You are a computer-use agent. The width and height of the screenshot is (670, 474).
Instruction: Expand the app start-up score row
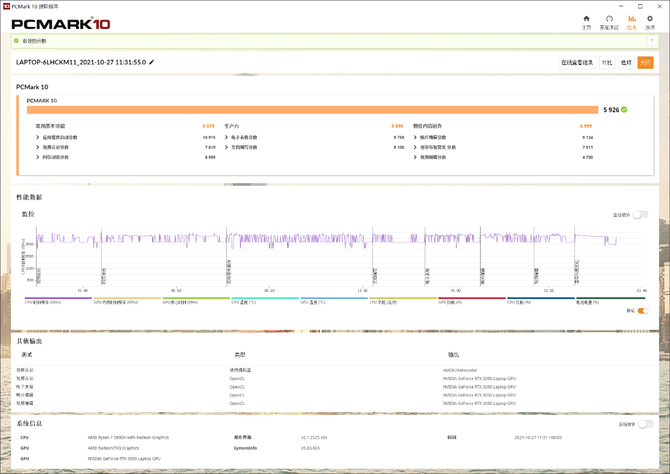tap(38, 137)
